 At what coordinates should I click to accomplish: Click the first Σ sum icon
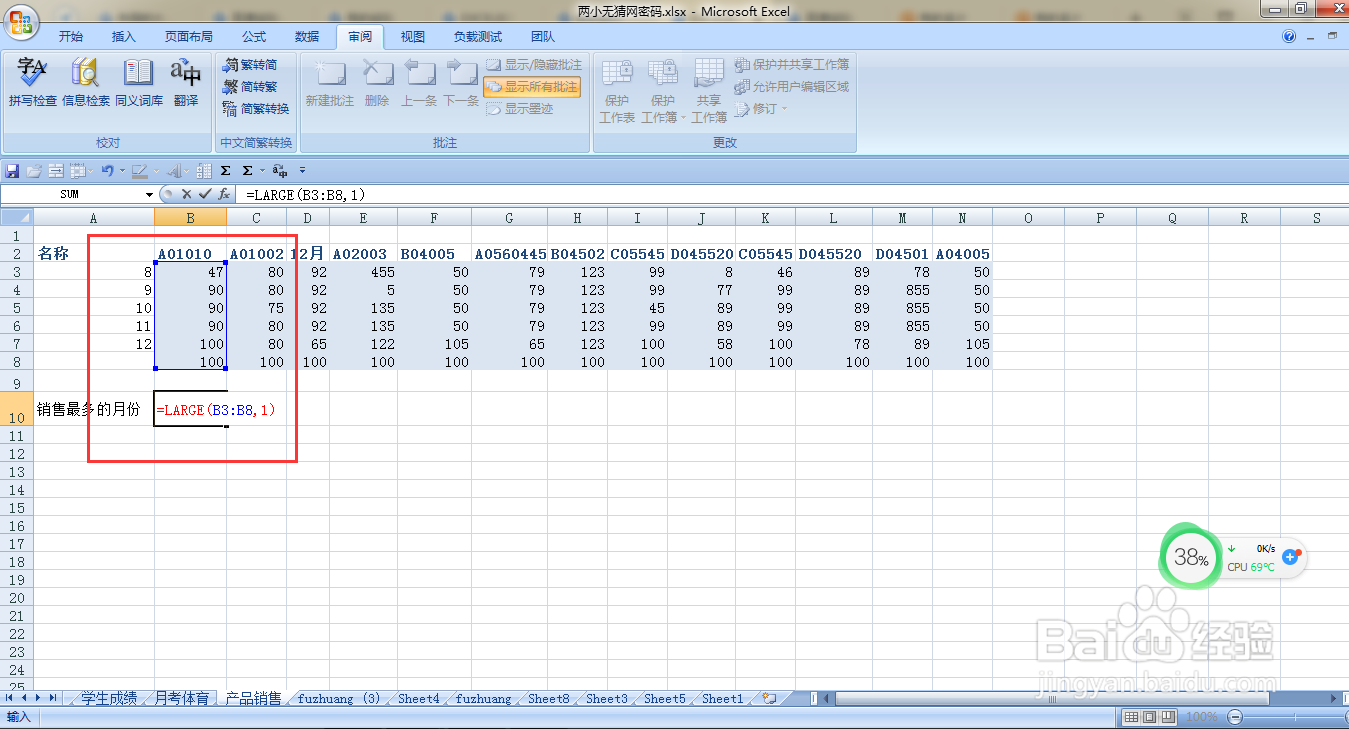[x=225, y=171]
